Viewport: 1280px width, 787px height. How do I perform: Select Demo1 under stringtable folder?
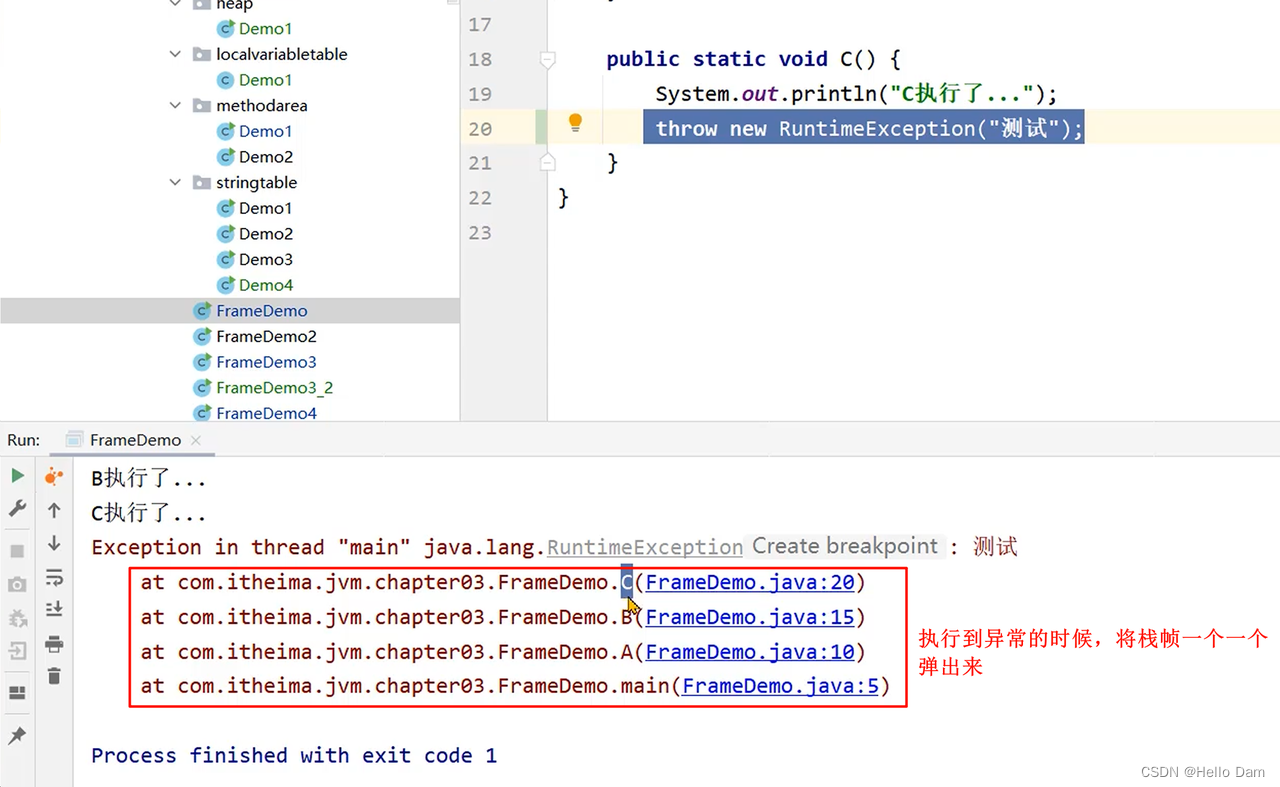265,208
